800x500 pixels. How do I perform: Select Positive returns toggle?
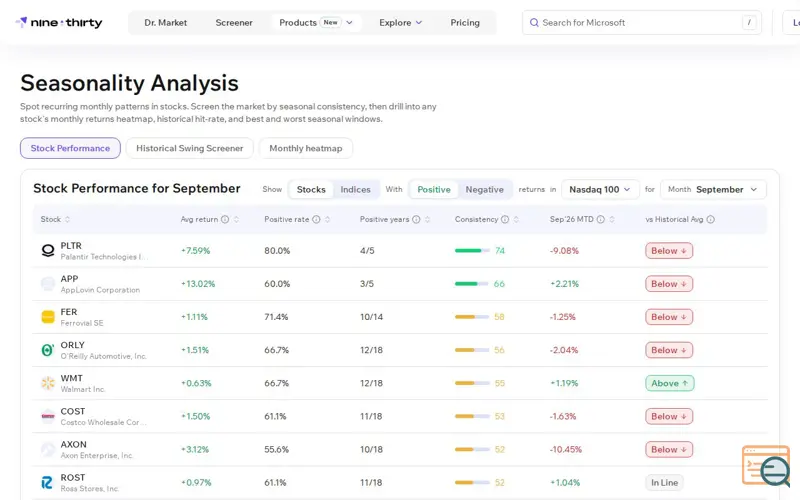434,189
